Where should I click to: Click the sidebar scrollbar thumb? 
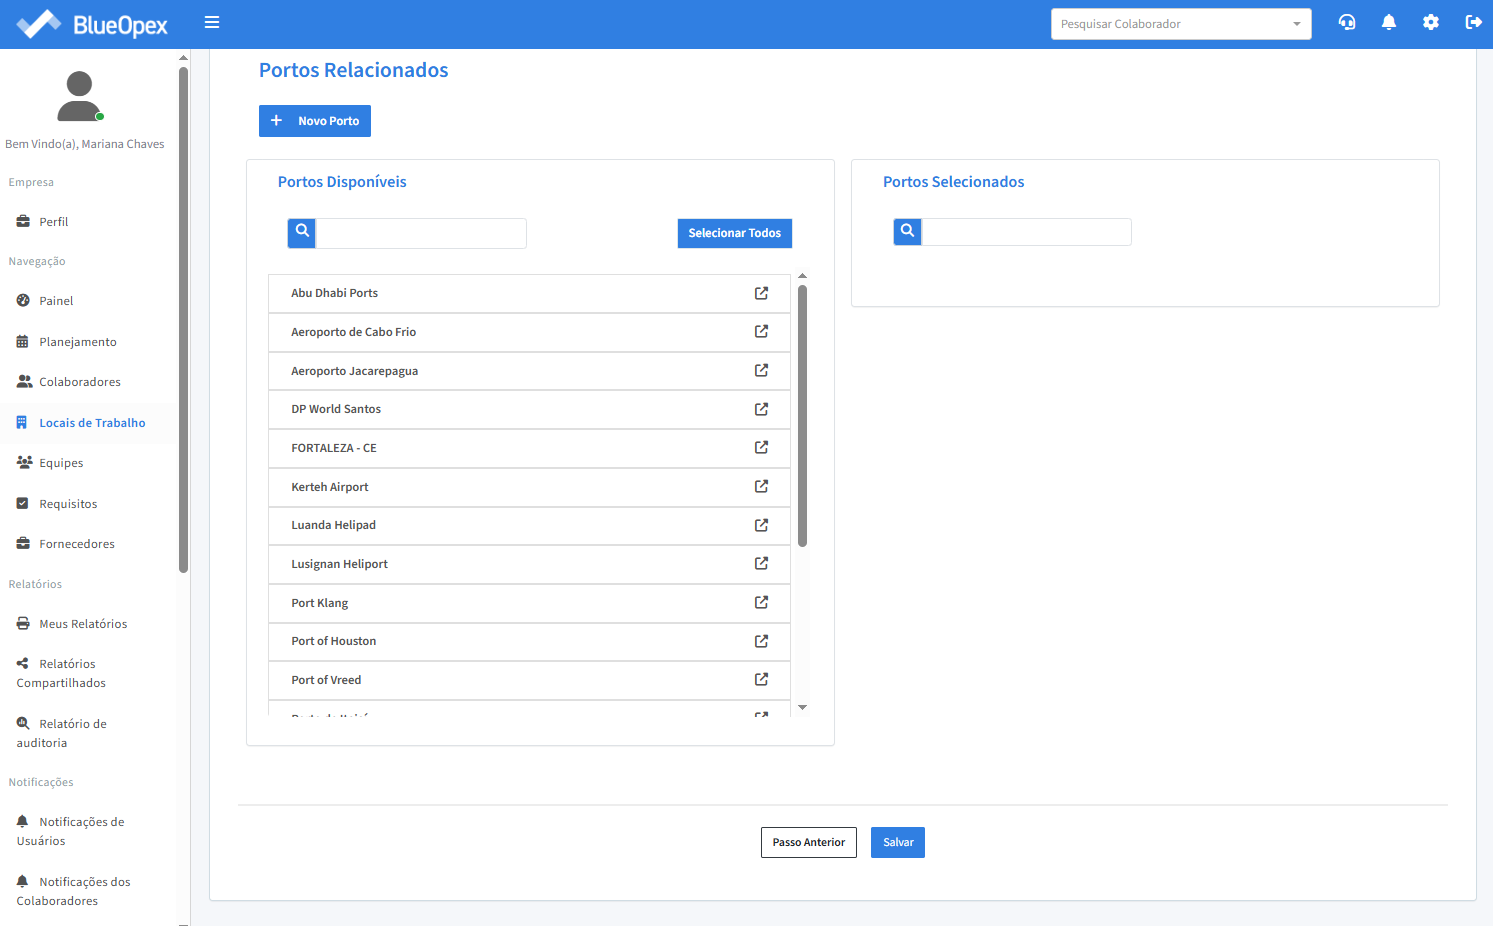tap(183, 320)
